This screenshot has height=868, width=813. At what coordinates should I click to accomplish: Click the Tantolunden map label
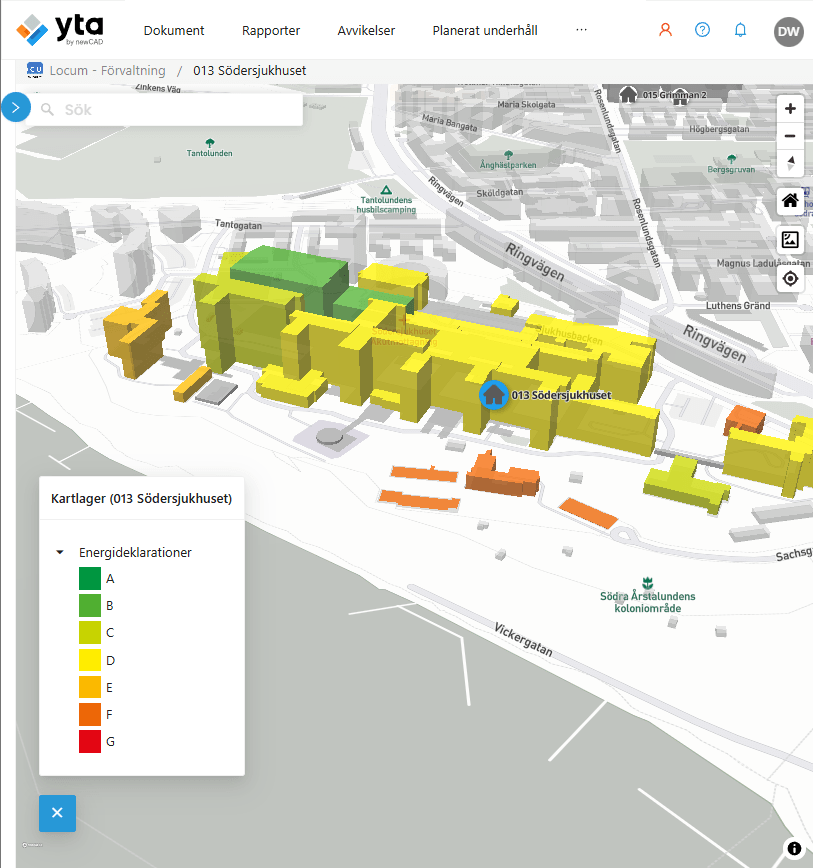pyautogui.click(x=209, y=153)
